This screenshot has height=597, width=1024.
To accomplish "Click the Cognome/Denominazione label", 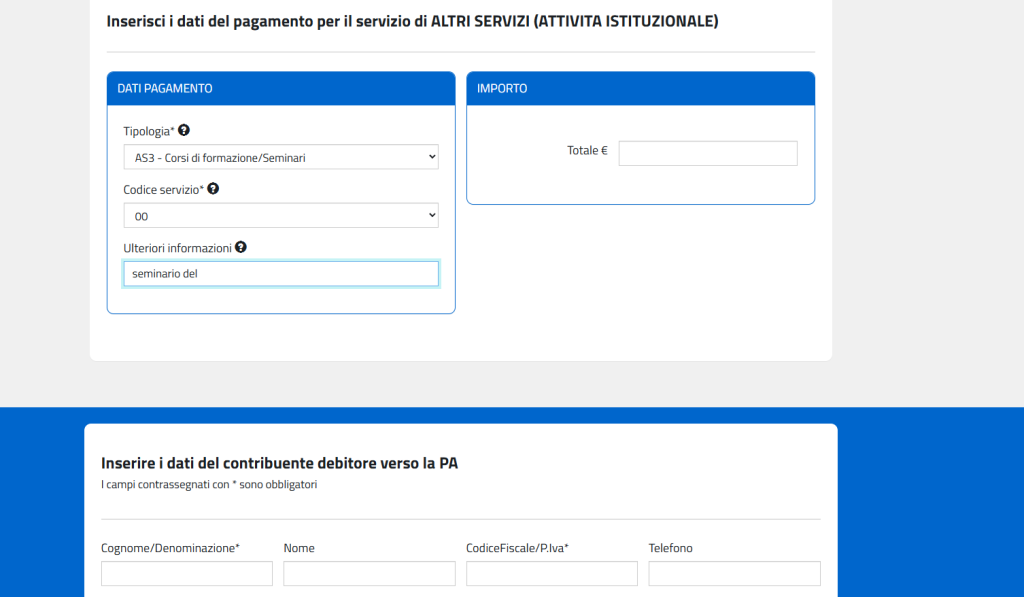I will click(170, 548).
